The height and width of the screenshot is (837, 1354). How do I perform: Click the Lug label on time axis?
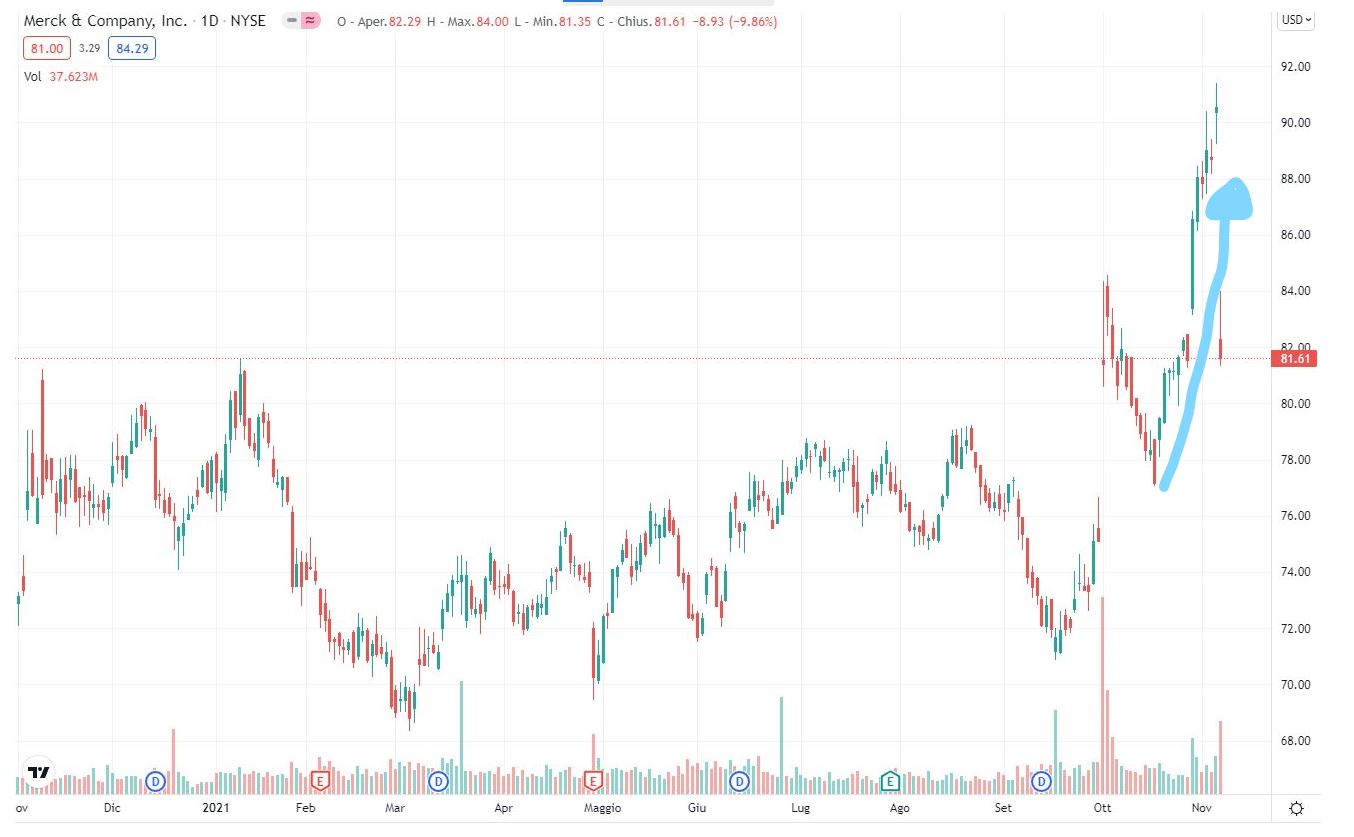click(x=800, y=808)
